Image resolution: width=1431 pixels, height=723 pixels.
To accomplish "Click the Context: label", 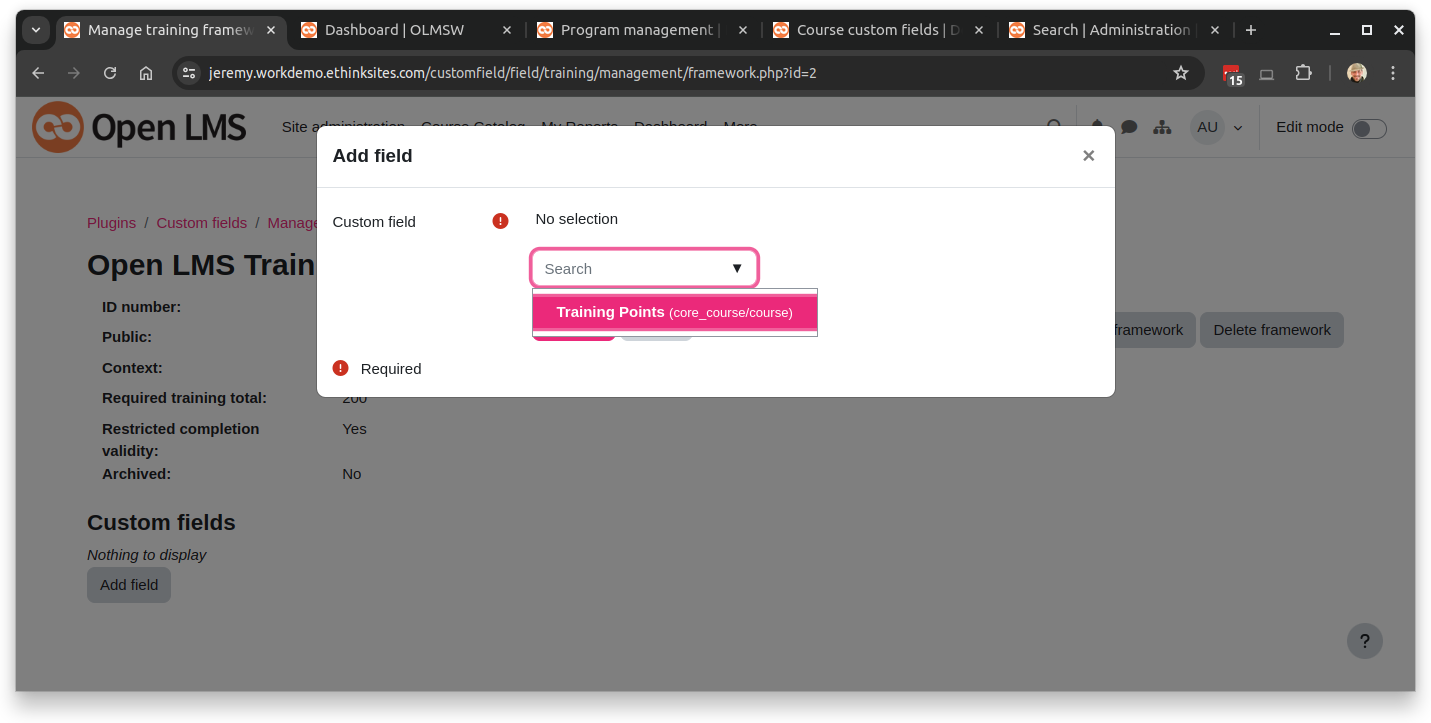I will [132, 368].
